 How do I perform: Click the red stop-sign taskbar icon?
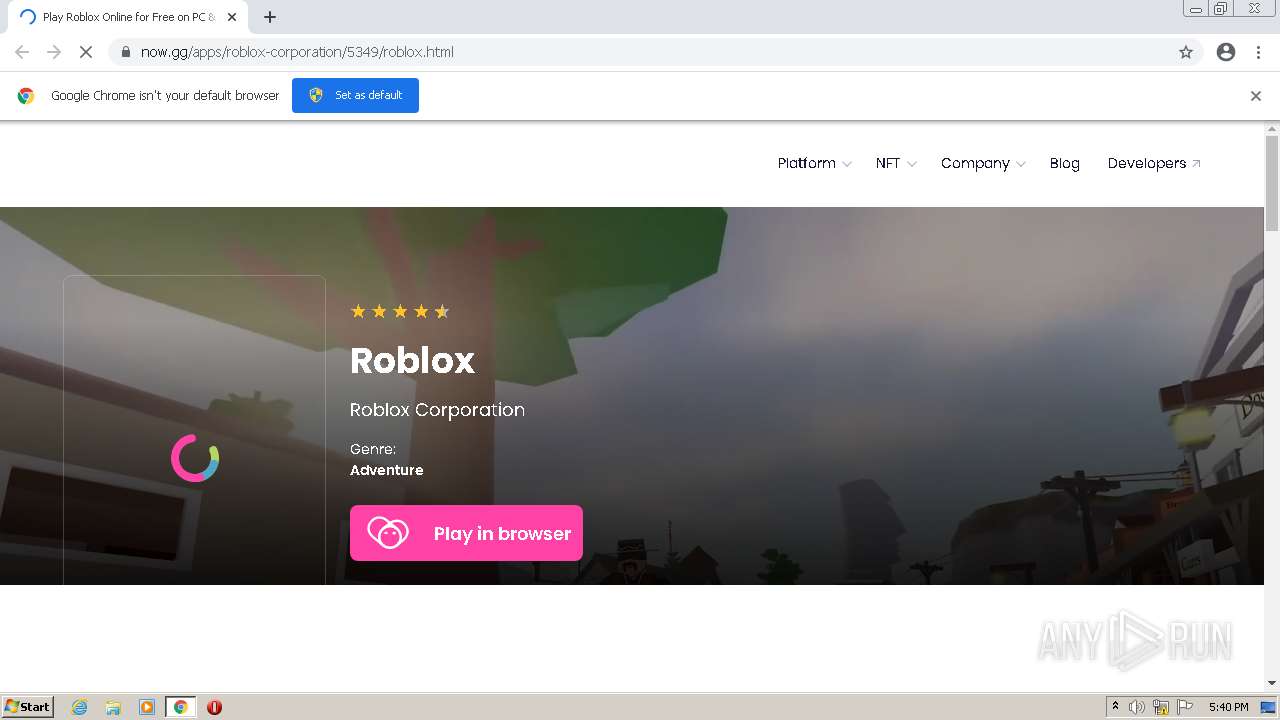click(214, 707)
